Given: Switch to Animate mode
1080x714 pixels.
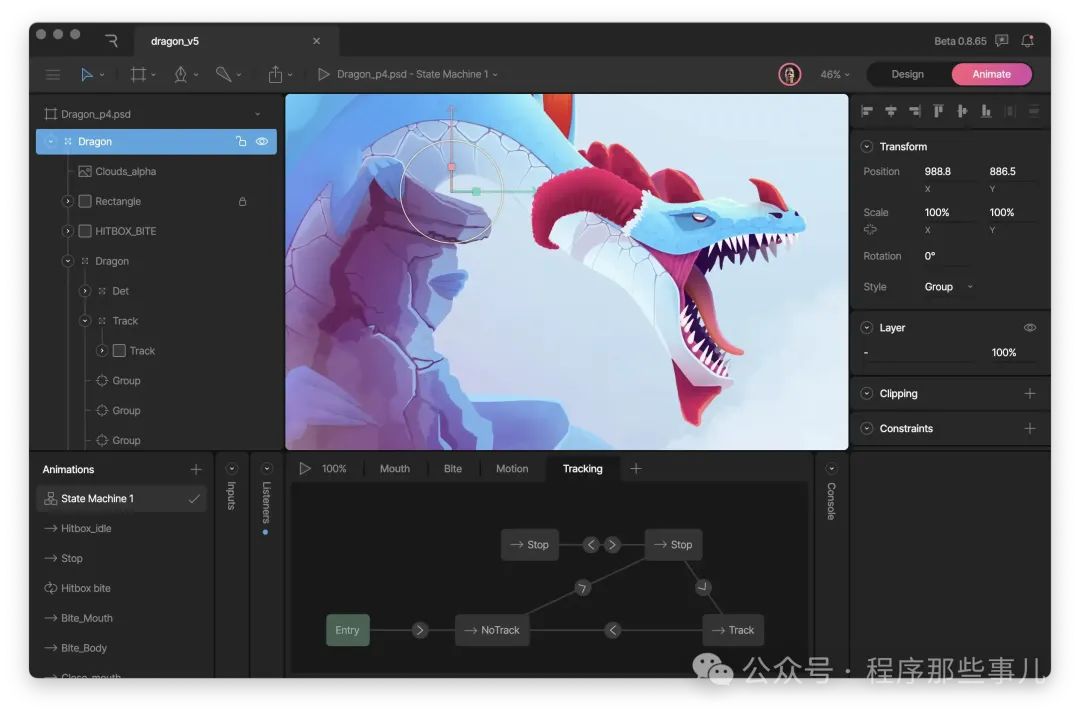Looking at the screenshot, I should [x=991, y=74].
